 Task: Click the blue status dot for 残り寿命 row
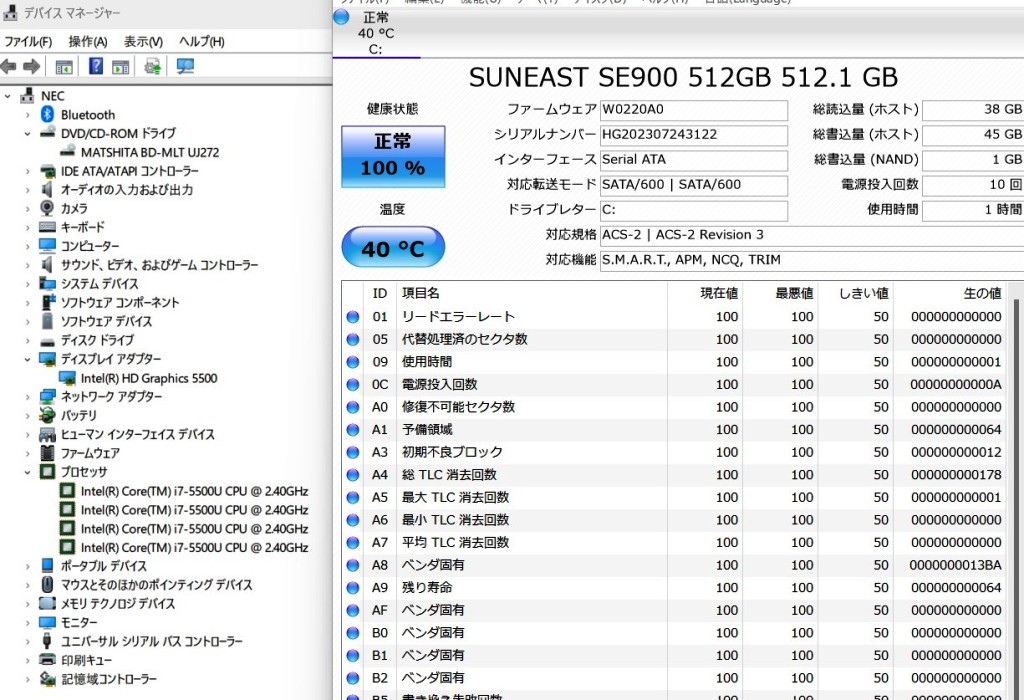click(353, 588)
